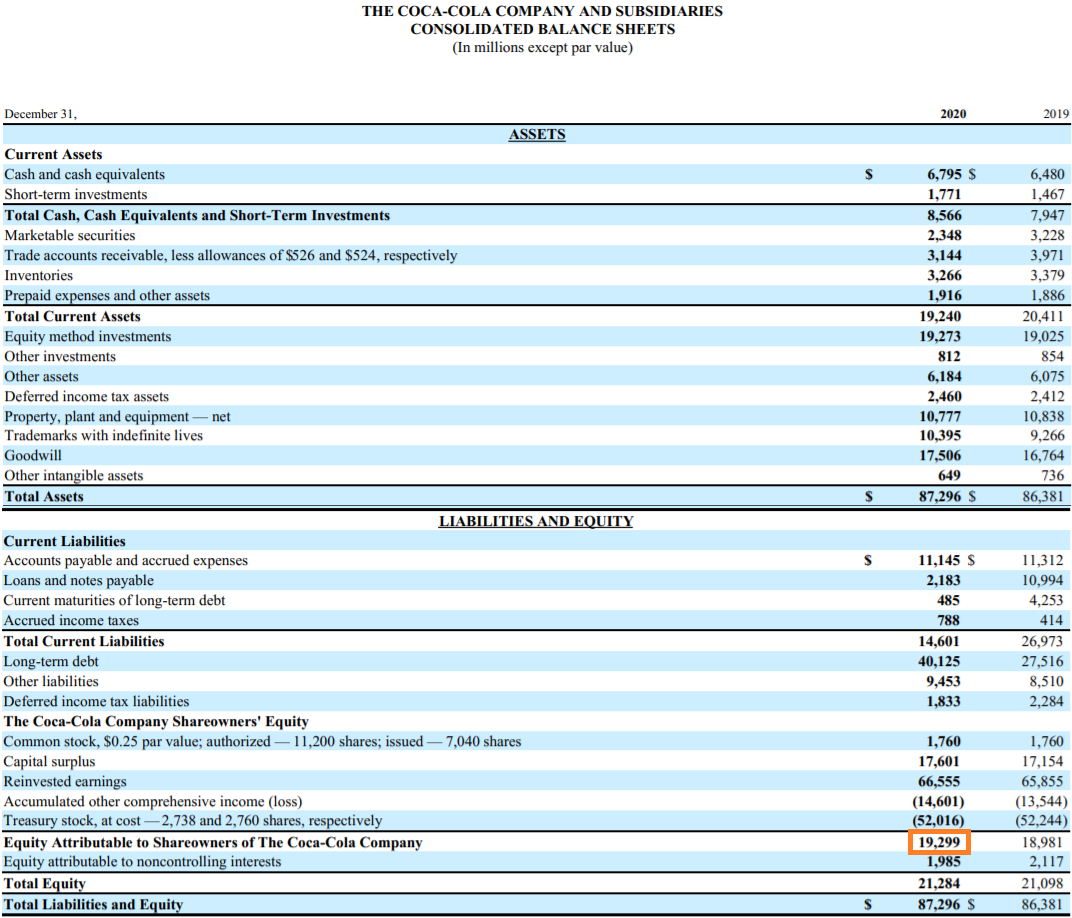The height and width of the screenshot is (918, 1072).
Task: Select 2020 trademarks value 10,395
Action: point(940,435)
